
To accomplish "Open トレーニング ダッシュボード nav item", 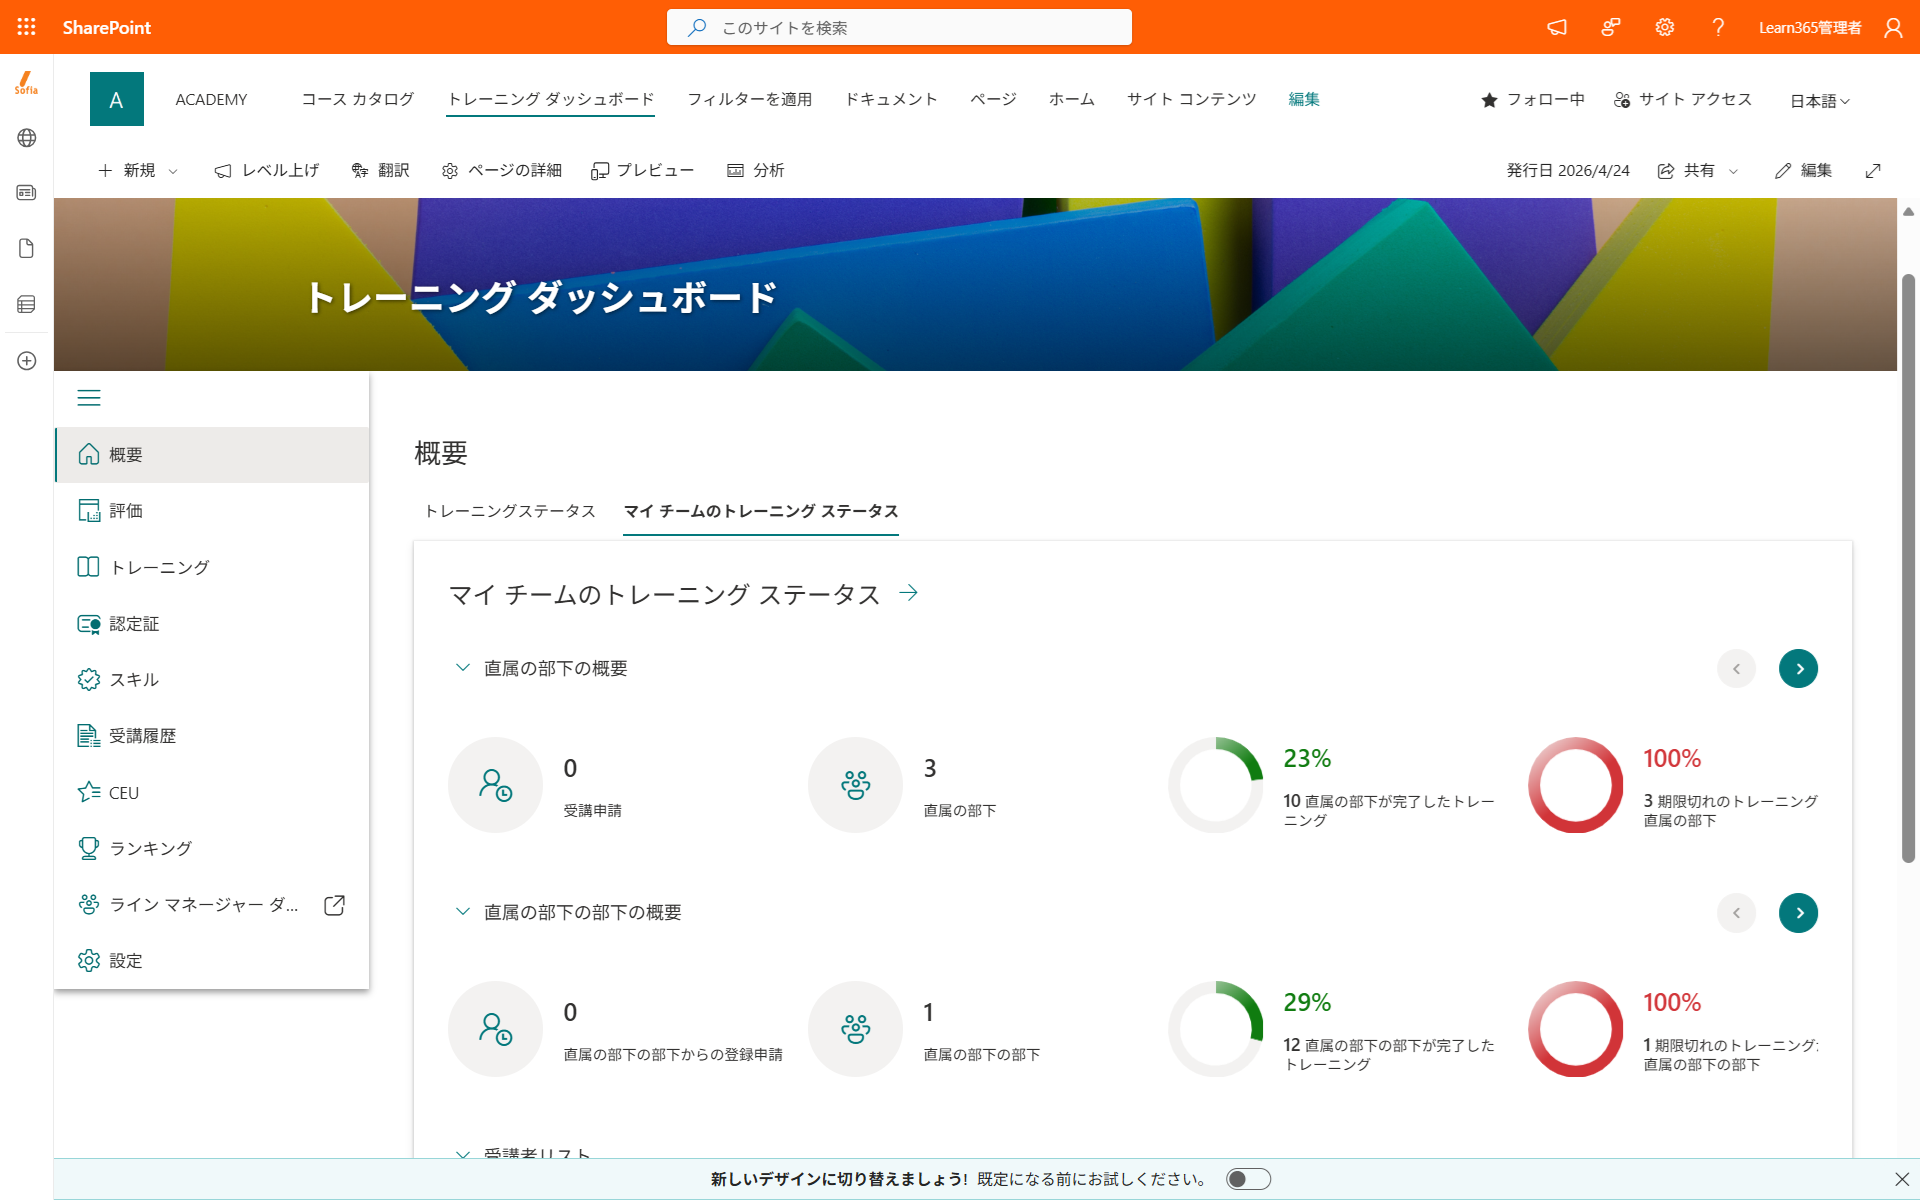I will click(x=550, y=99).
